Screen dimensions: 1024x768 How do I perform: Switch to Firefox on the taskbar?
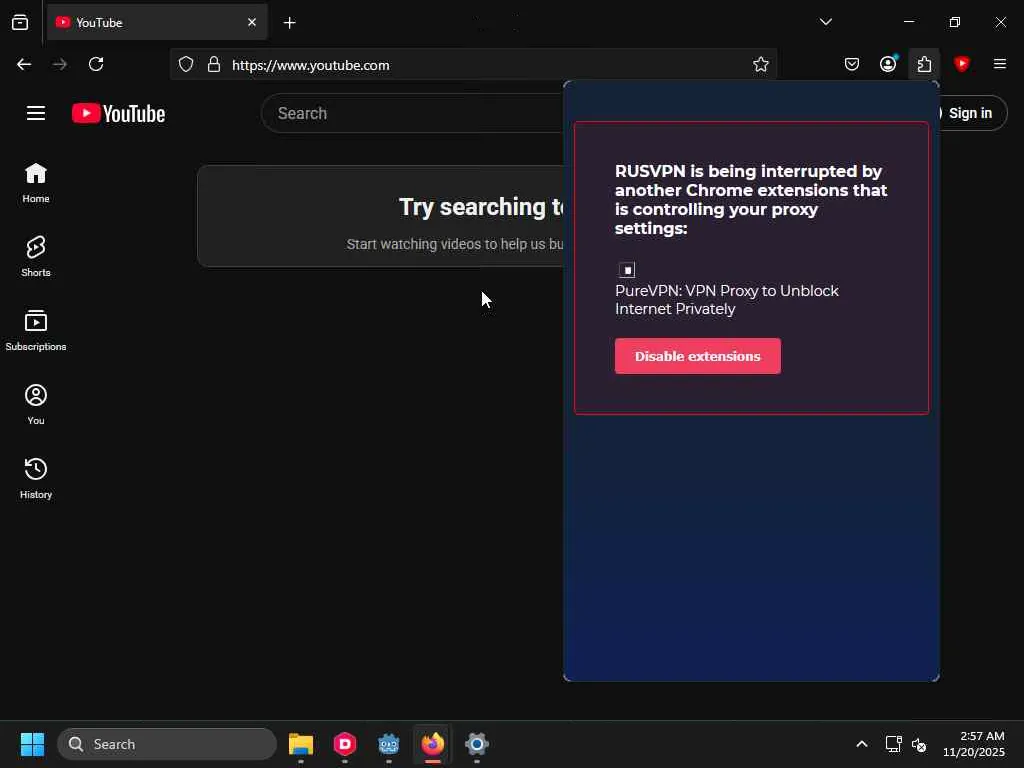point(432,744)
